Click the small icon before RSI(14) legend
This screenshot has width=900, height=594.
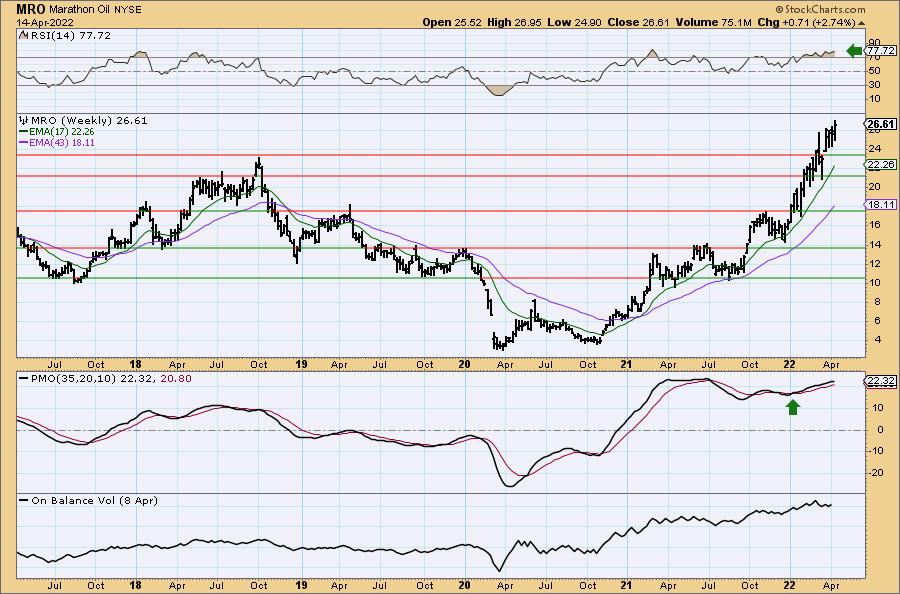pos(23,36)
